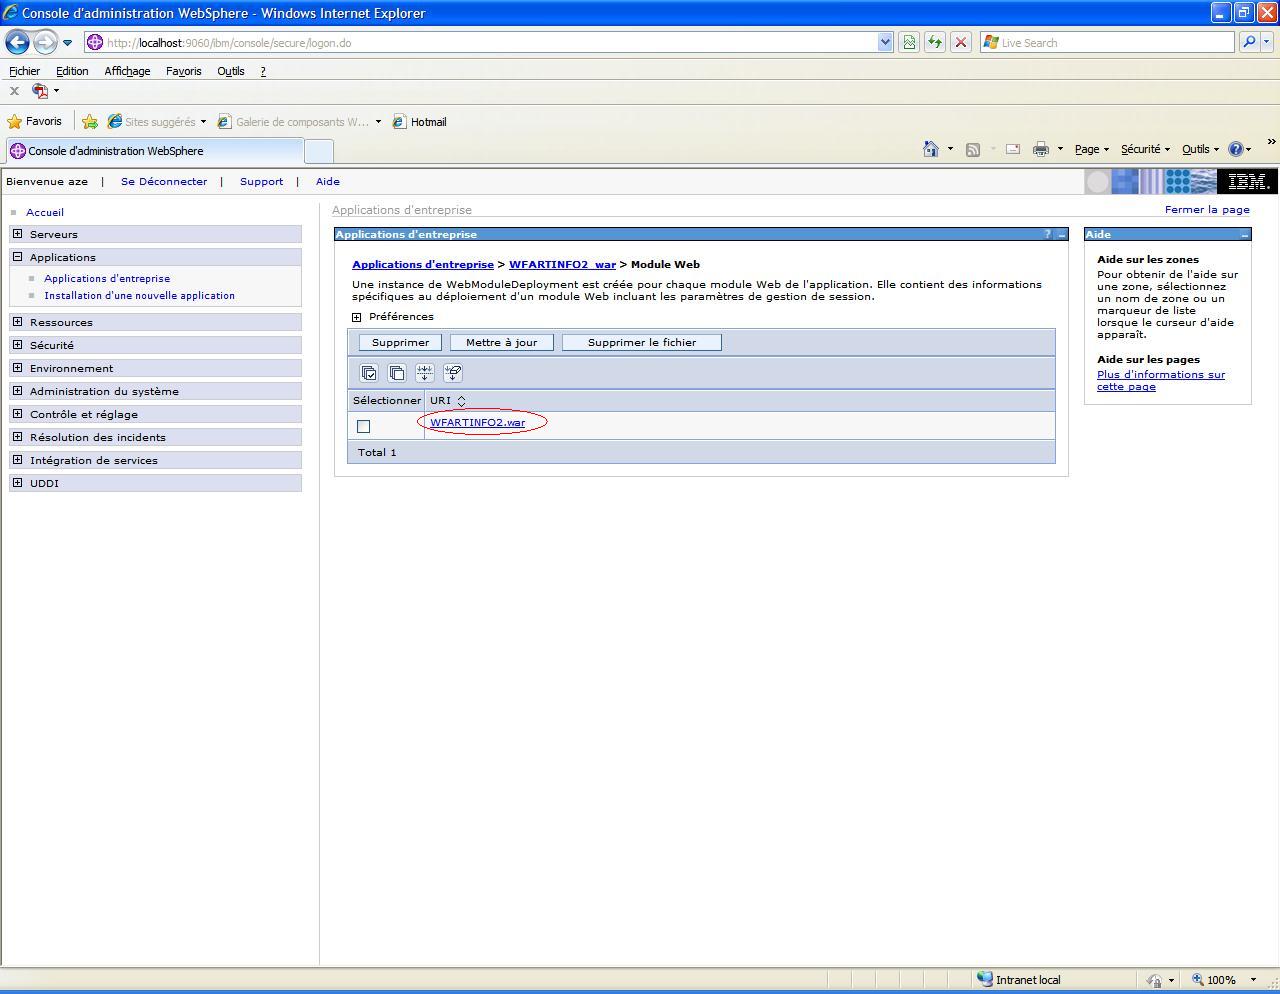Minimize the Aide help panel

1244,235
